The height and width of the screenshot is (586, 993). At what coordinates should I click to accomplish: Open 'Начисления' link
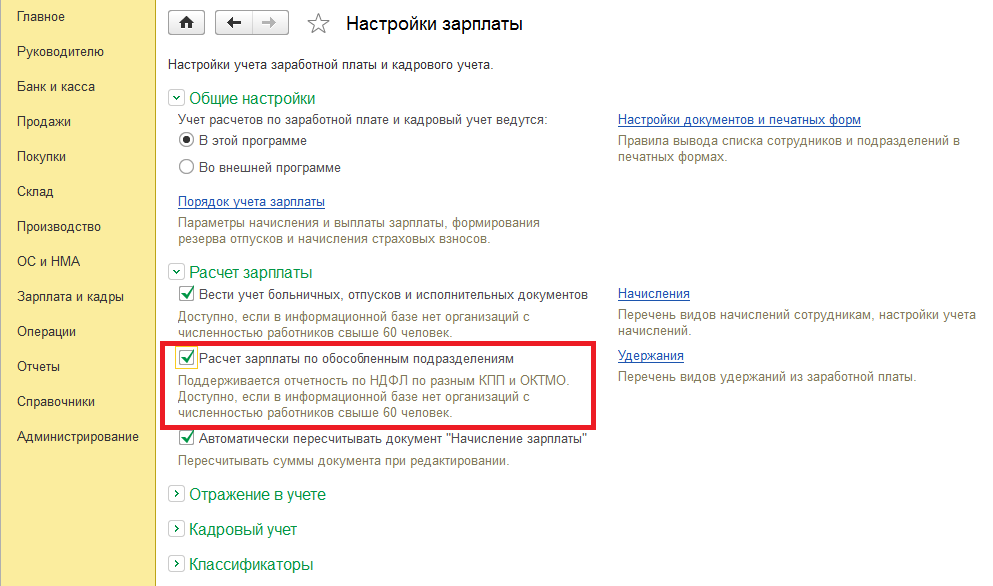[654, 293]
